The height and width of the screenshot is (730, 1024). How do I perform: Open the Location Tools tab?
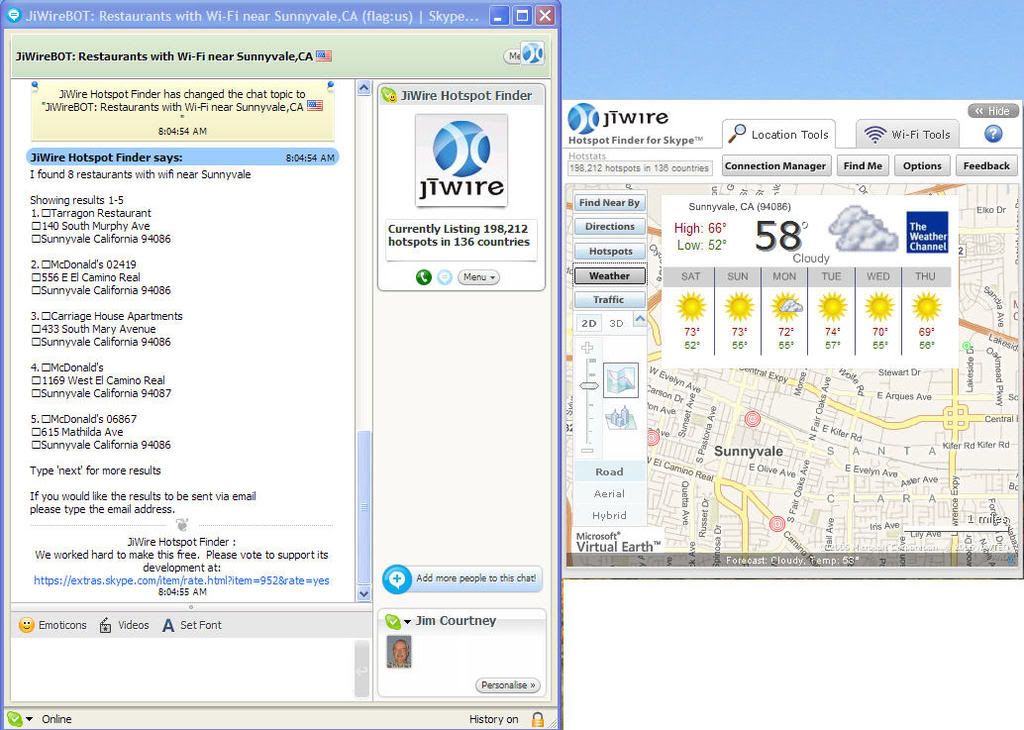click(779, 135)
